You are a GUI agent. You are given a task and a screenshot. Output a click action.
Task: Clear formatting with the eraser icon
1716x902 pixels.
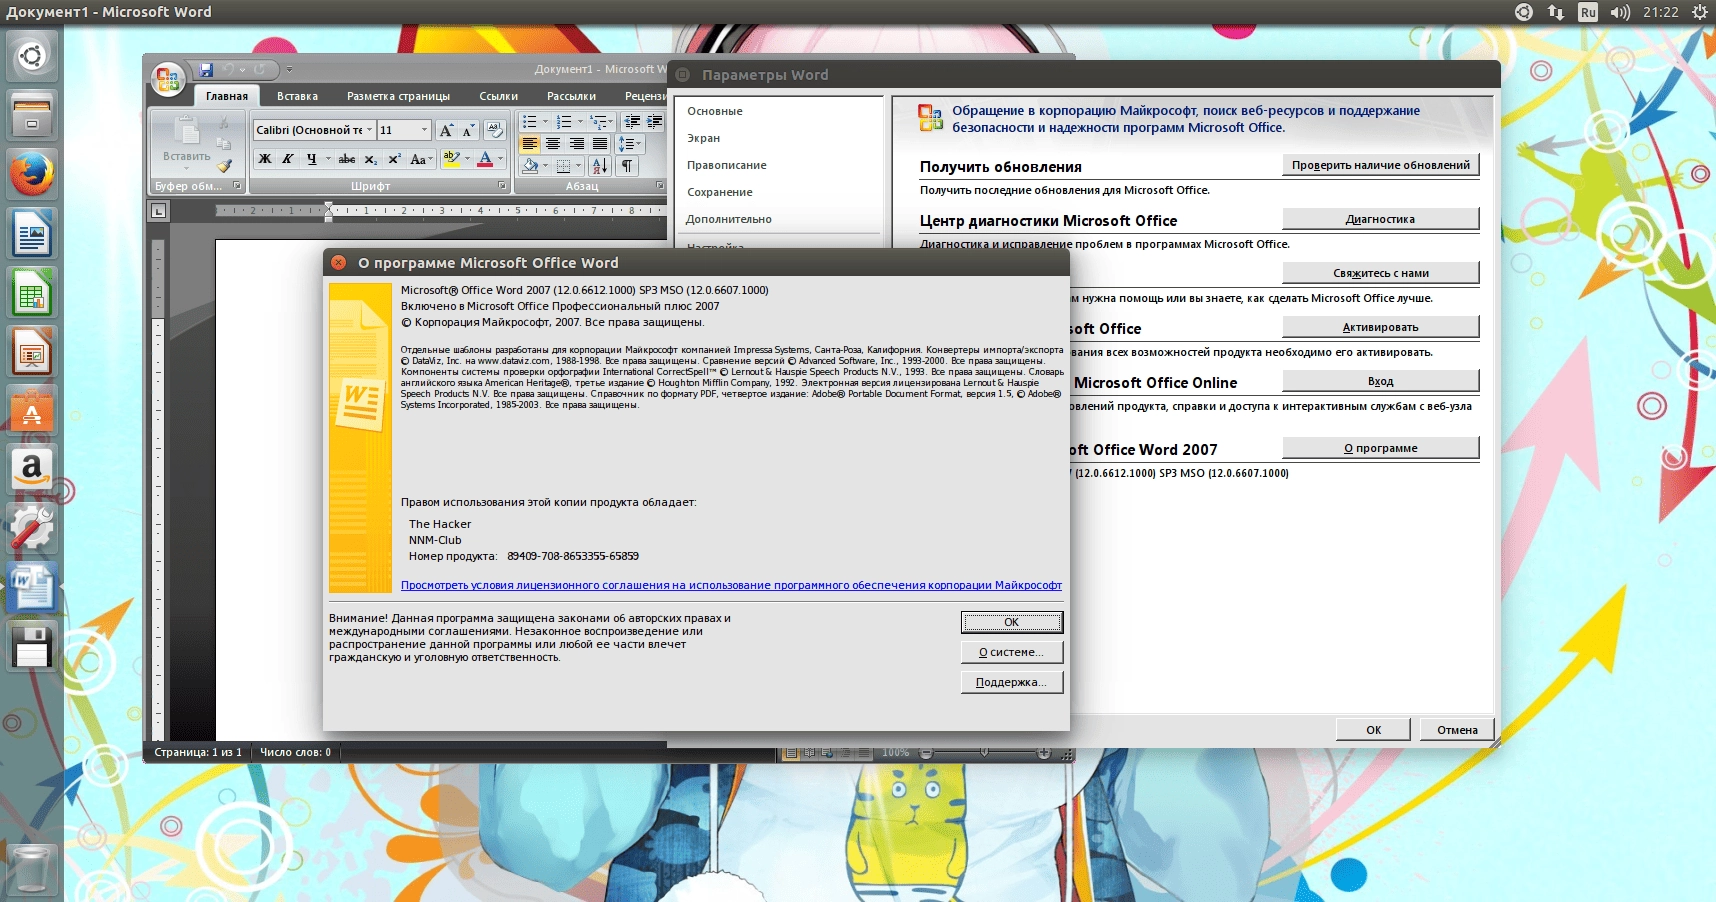coord(494,130)
